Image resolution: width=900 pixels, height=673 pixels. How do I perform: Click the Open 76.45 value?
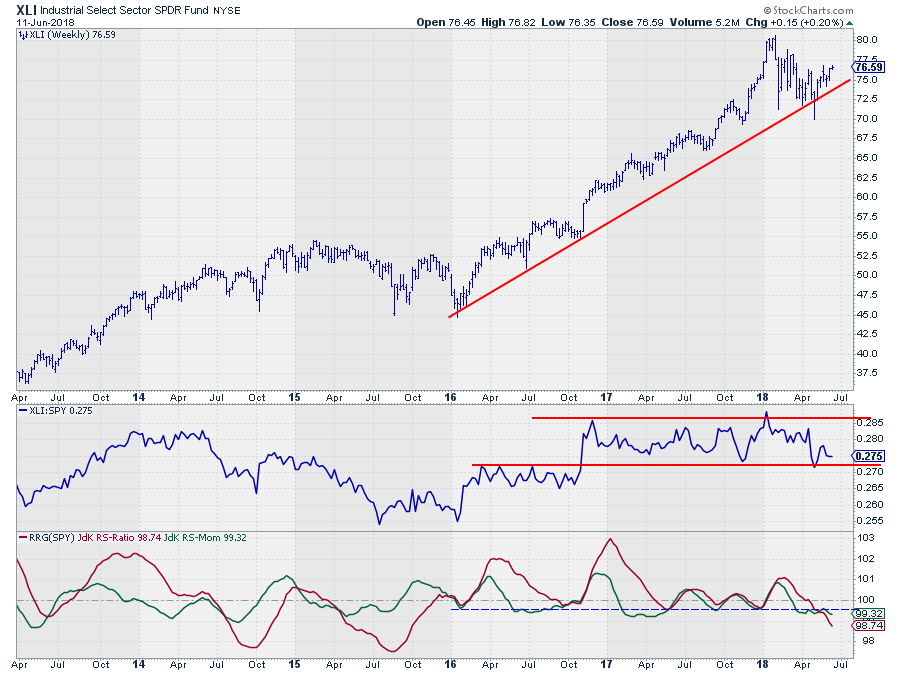pos(446,22)
